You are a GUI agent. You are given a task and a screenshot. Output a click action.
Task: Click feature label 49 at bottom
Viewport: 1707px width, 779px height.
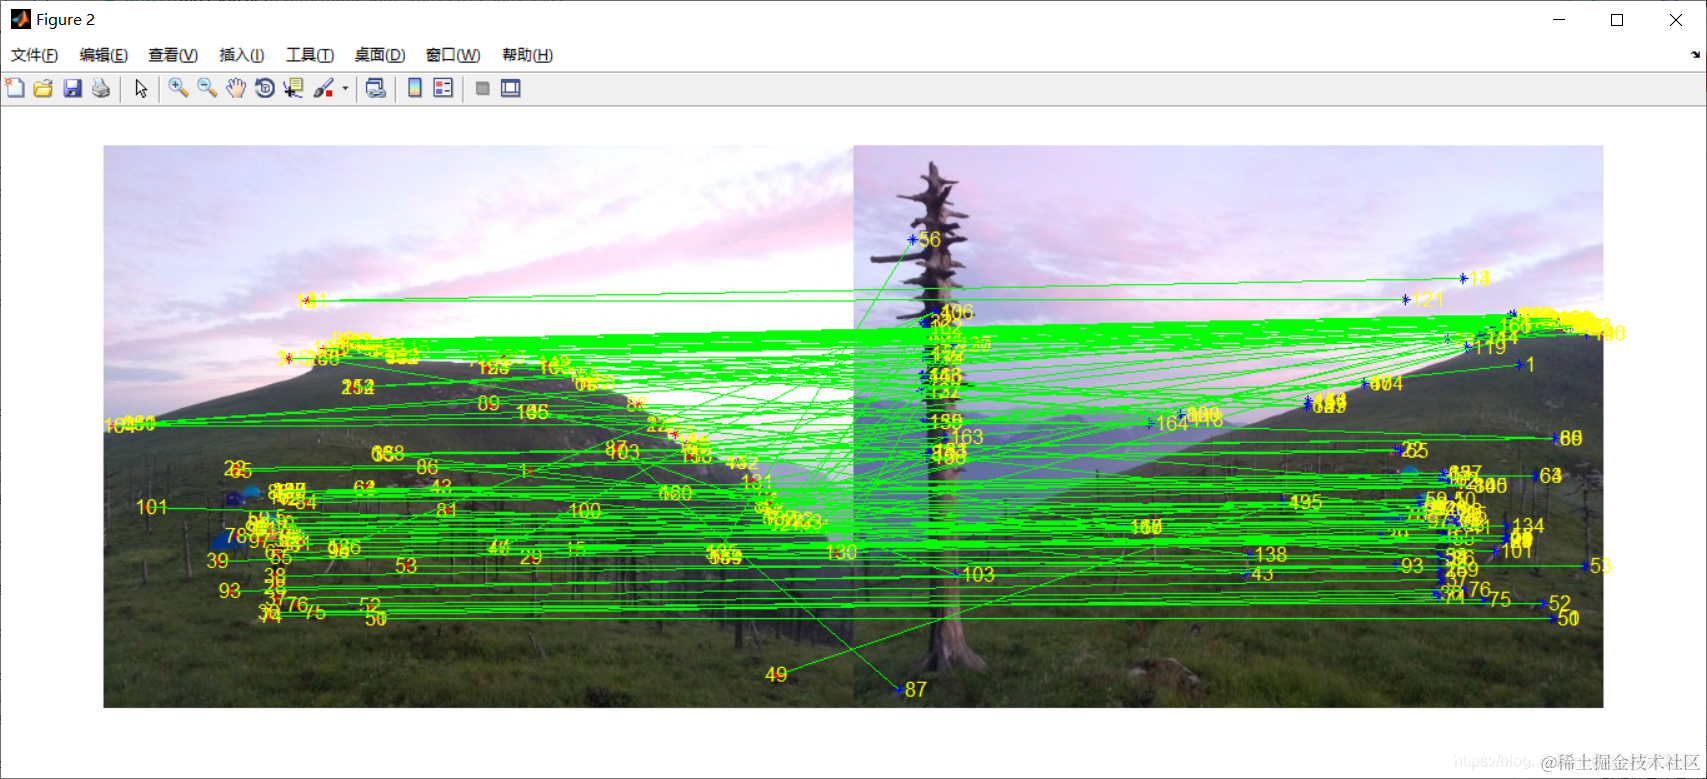(x=776, y=674)
